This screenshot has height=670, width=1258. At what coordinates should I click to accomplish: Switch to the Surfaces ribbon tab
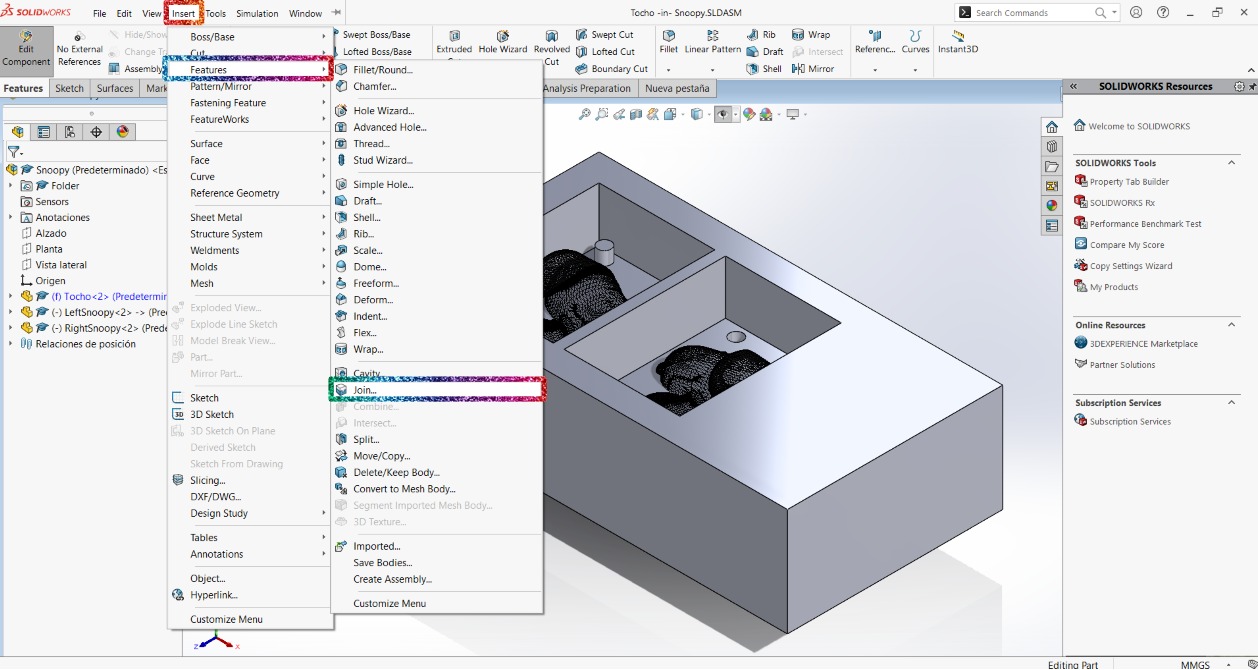pos(115,88)
